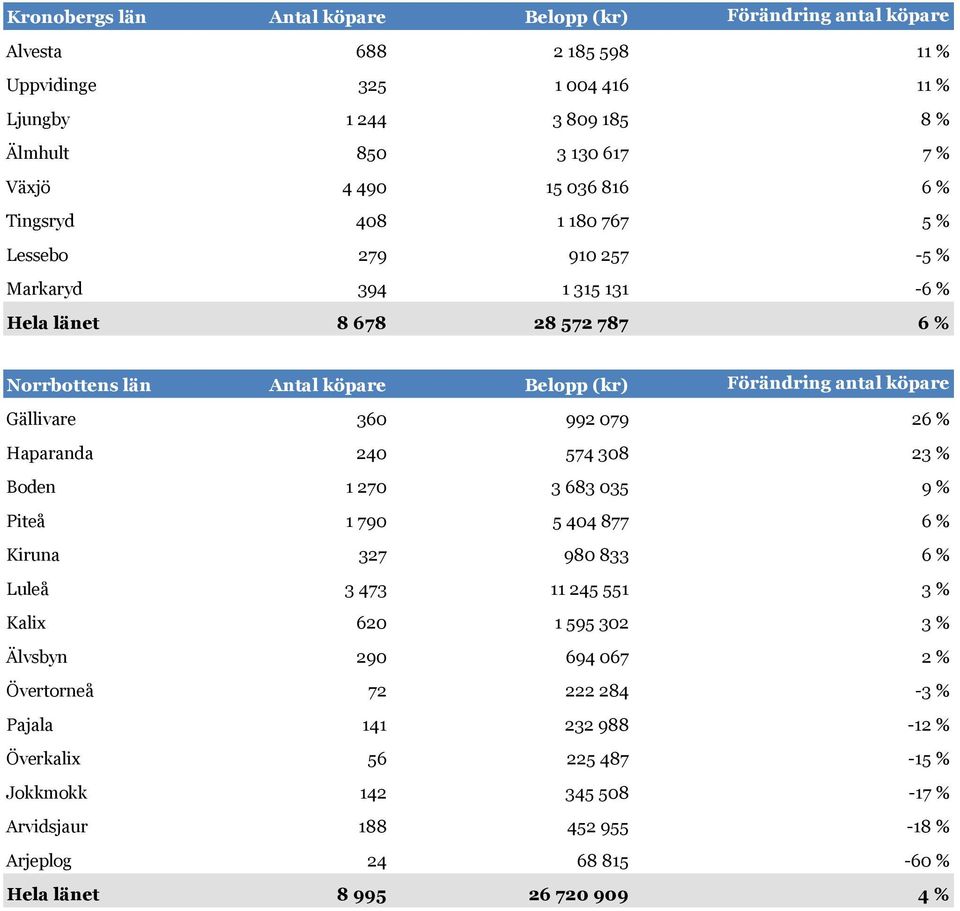Click Norrbotten Hela länet total 8 995
960x911 pixels.
click(361, 895)
